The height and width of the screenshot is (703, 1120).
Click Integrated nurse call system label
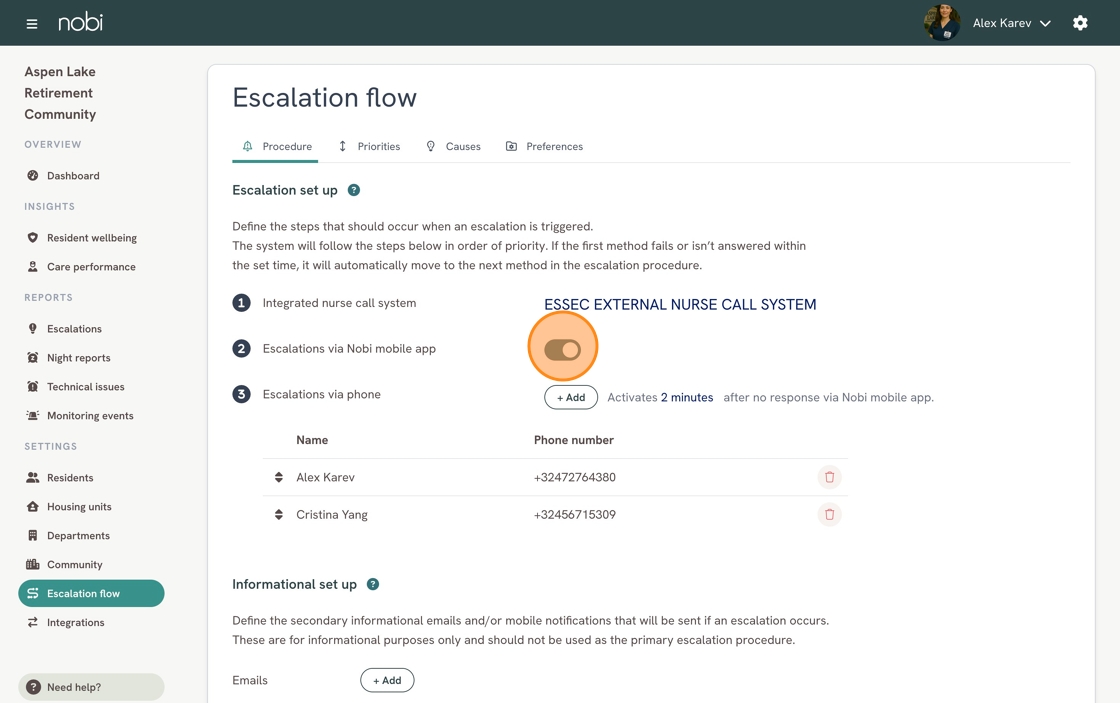[339, 303]
